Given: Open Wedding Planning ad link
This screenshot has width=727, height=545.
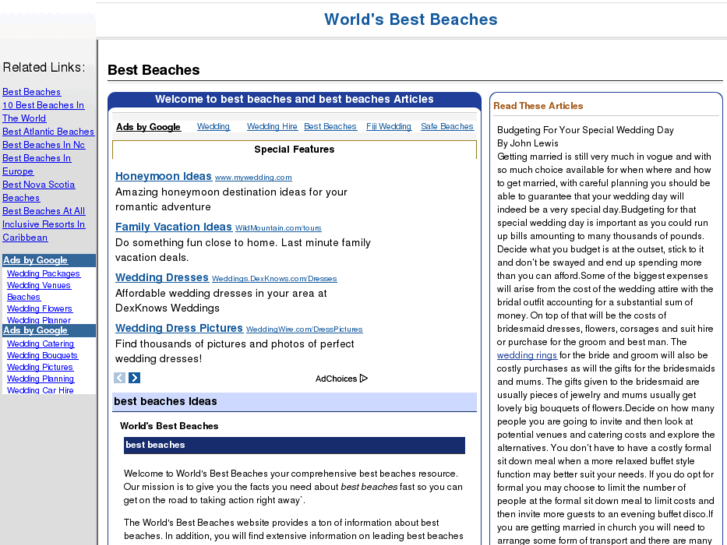Looking at the screenshot, I should click(x=40, y=378).
